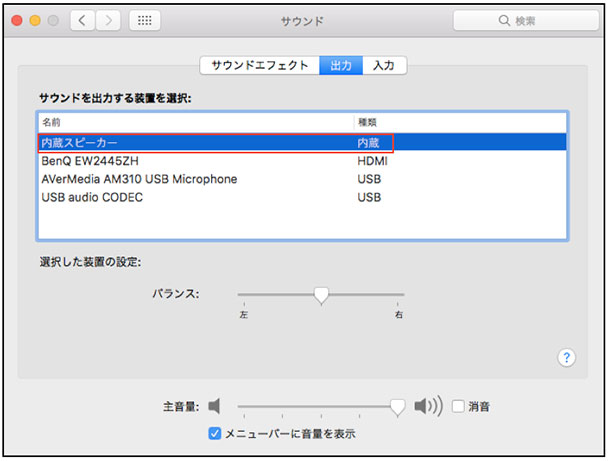Select AVerMedia AM310 USB Microphone row
This screenshot has height=461, width=610.
(x=302, y=179)
